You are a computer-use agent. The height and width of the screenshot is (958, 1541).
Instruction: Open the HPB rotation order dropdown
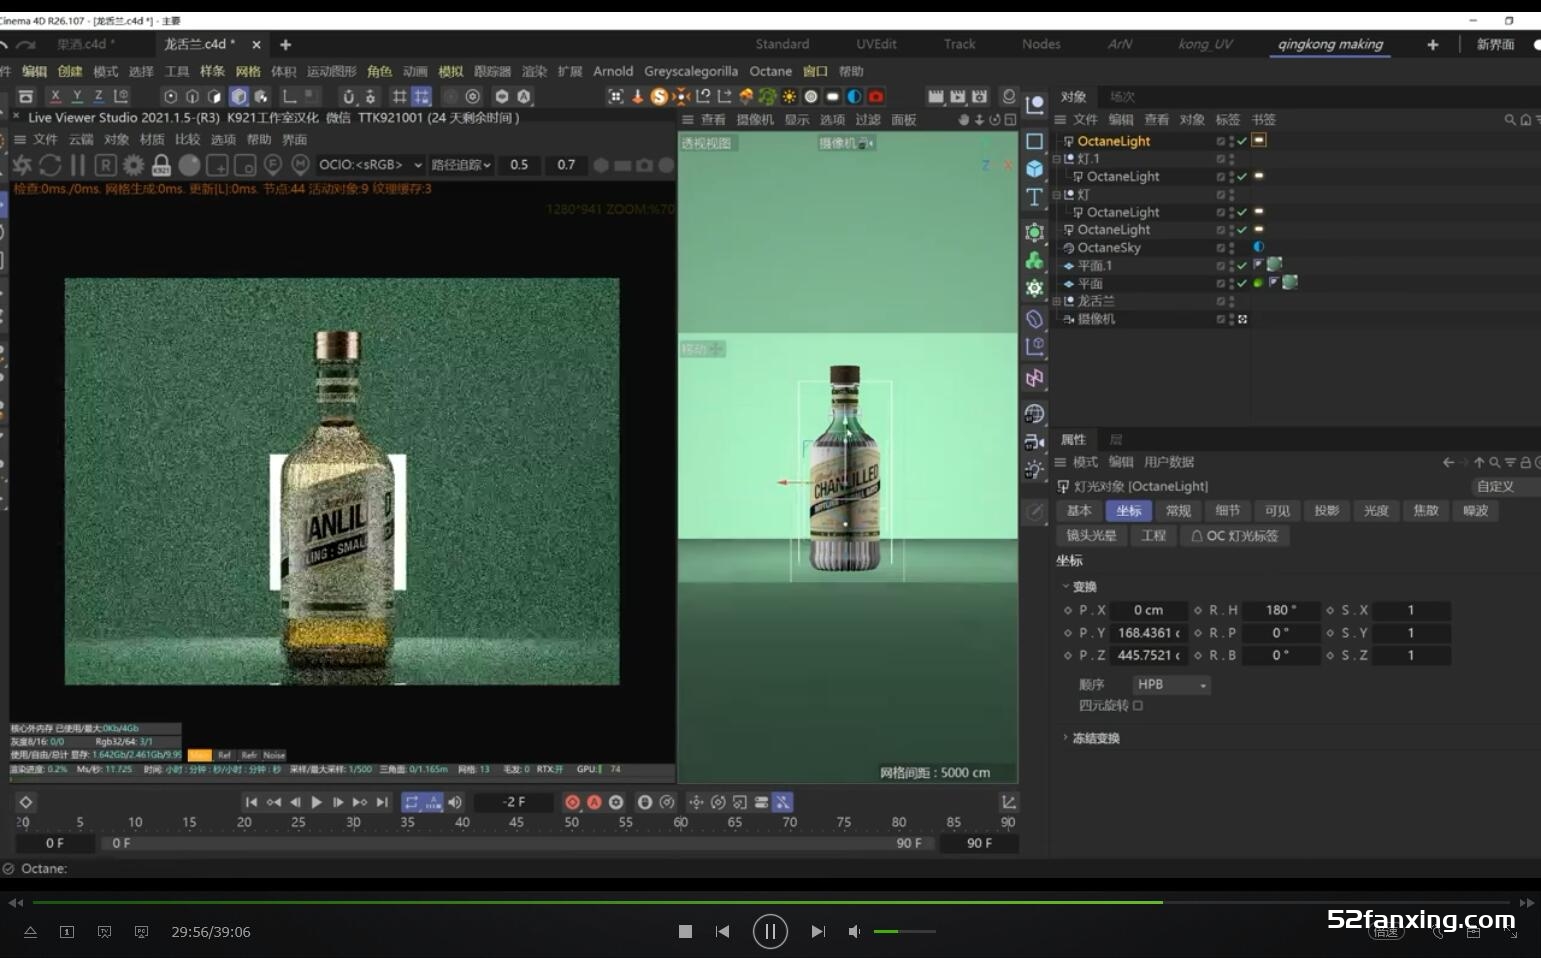1171,685
